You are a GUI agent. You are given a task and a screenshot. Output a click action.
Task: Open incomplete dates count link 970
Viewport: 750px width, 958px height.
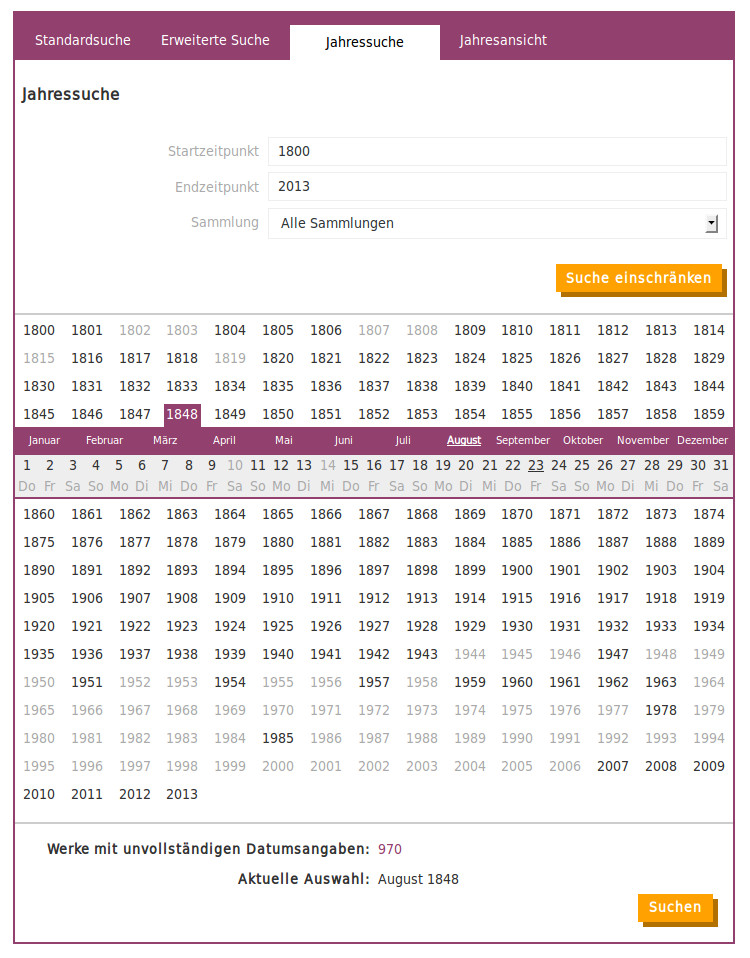(x=390, y=849)
